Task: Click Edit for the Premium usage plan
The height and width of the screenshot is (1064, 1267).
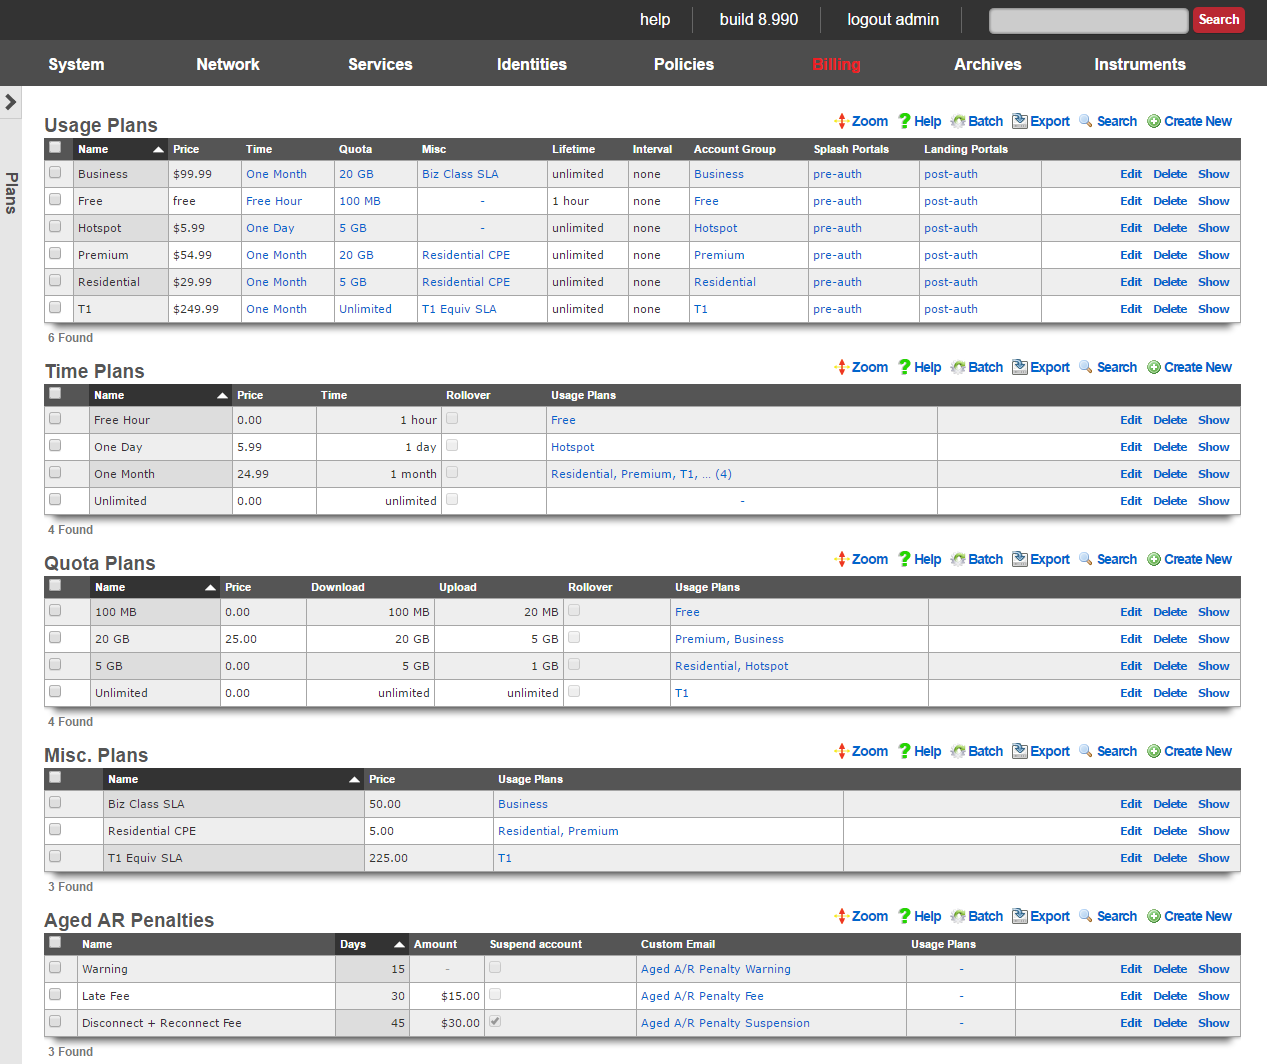Action: click(x=1130, y=255)
